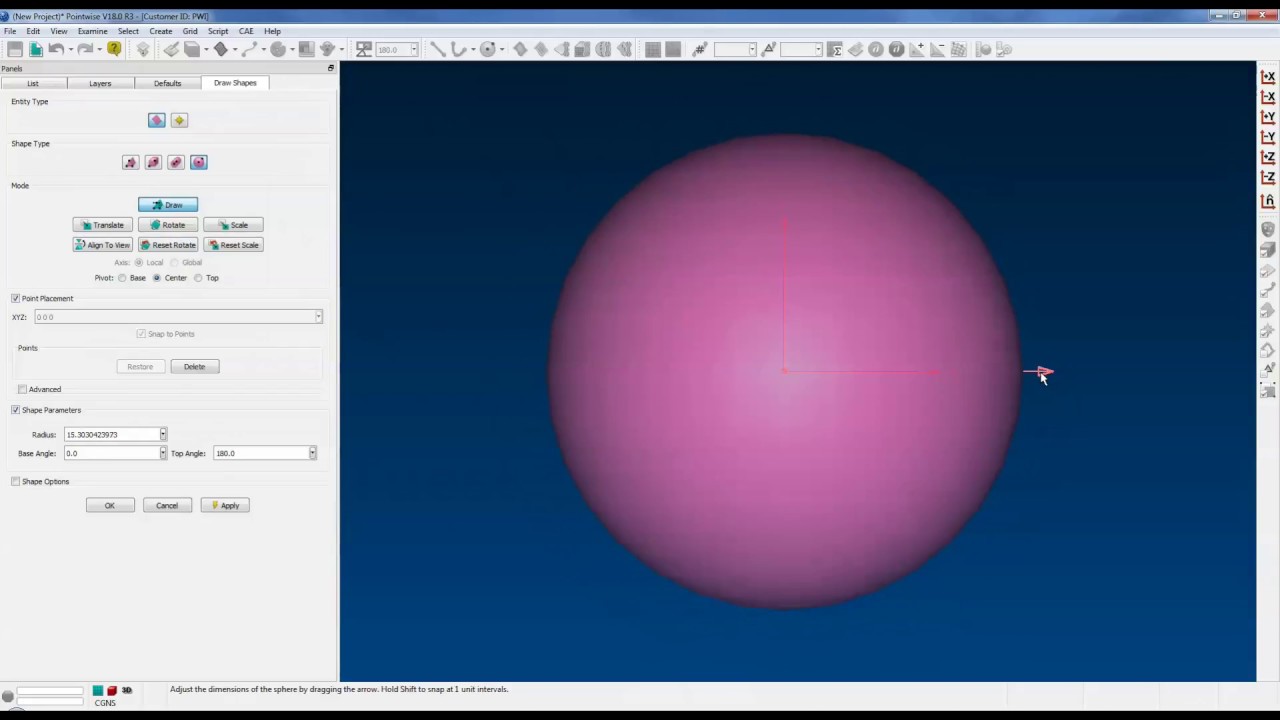Choose the second shape type icon
Viewport: 1280px width, 720px height.
pos(153,162)
